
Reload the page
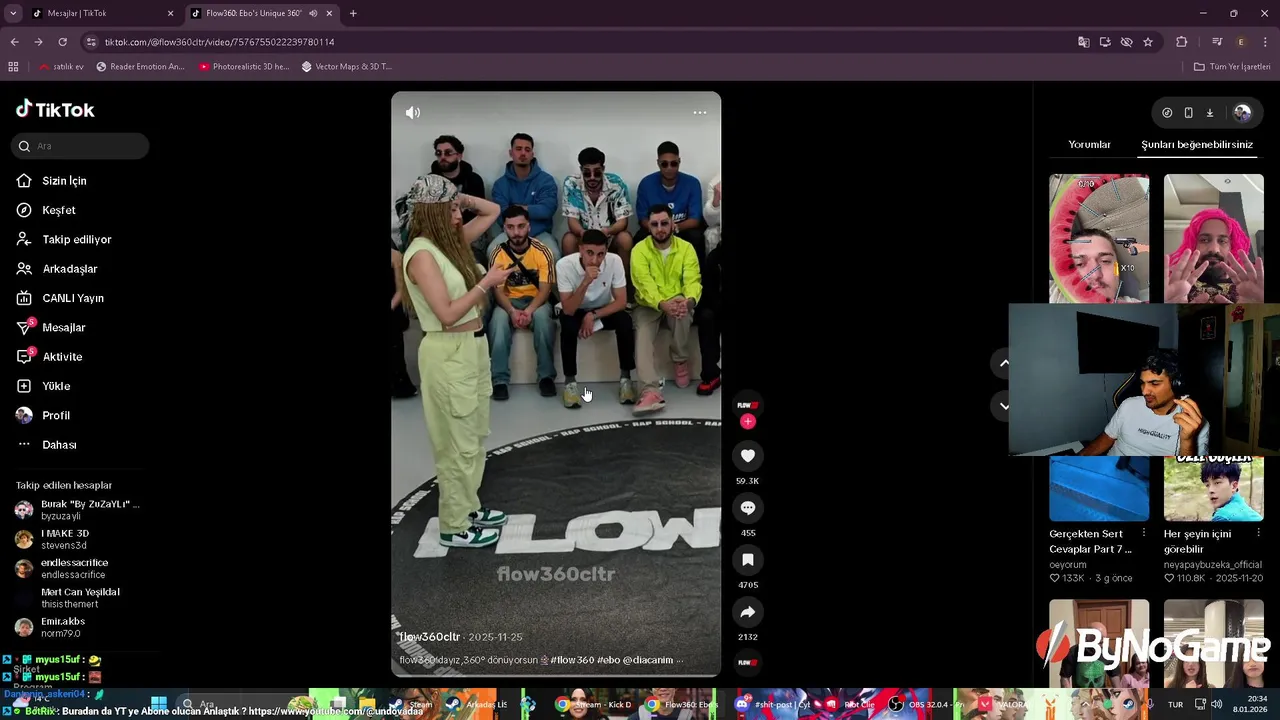[62, 42]
